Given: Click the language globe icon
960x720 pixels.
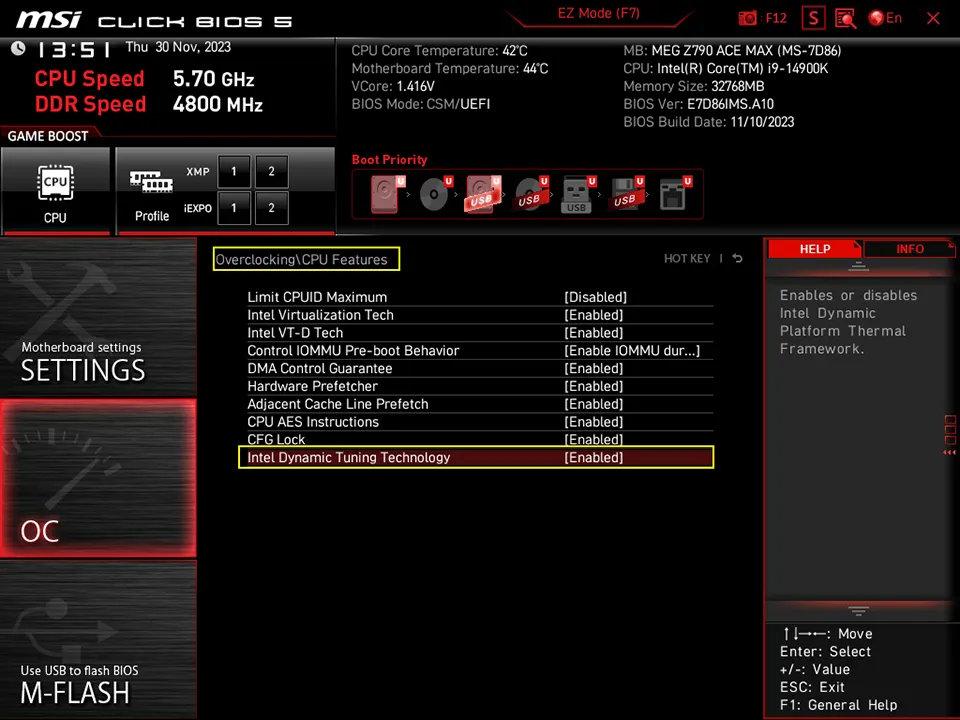Looking at the screenshot, I should coord(876,18).
